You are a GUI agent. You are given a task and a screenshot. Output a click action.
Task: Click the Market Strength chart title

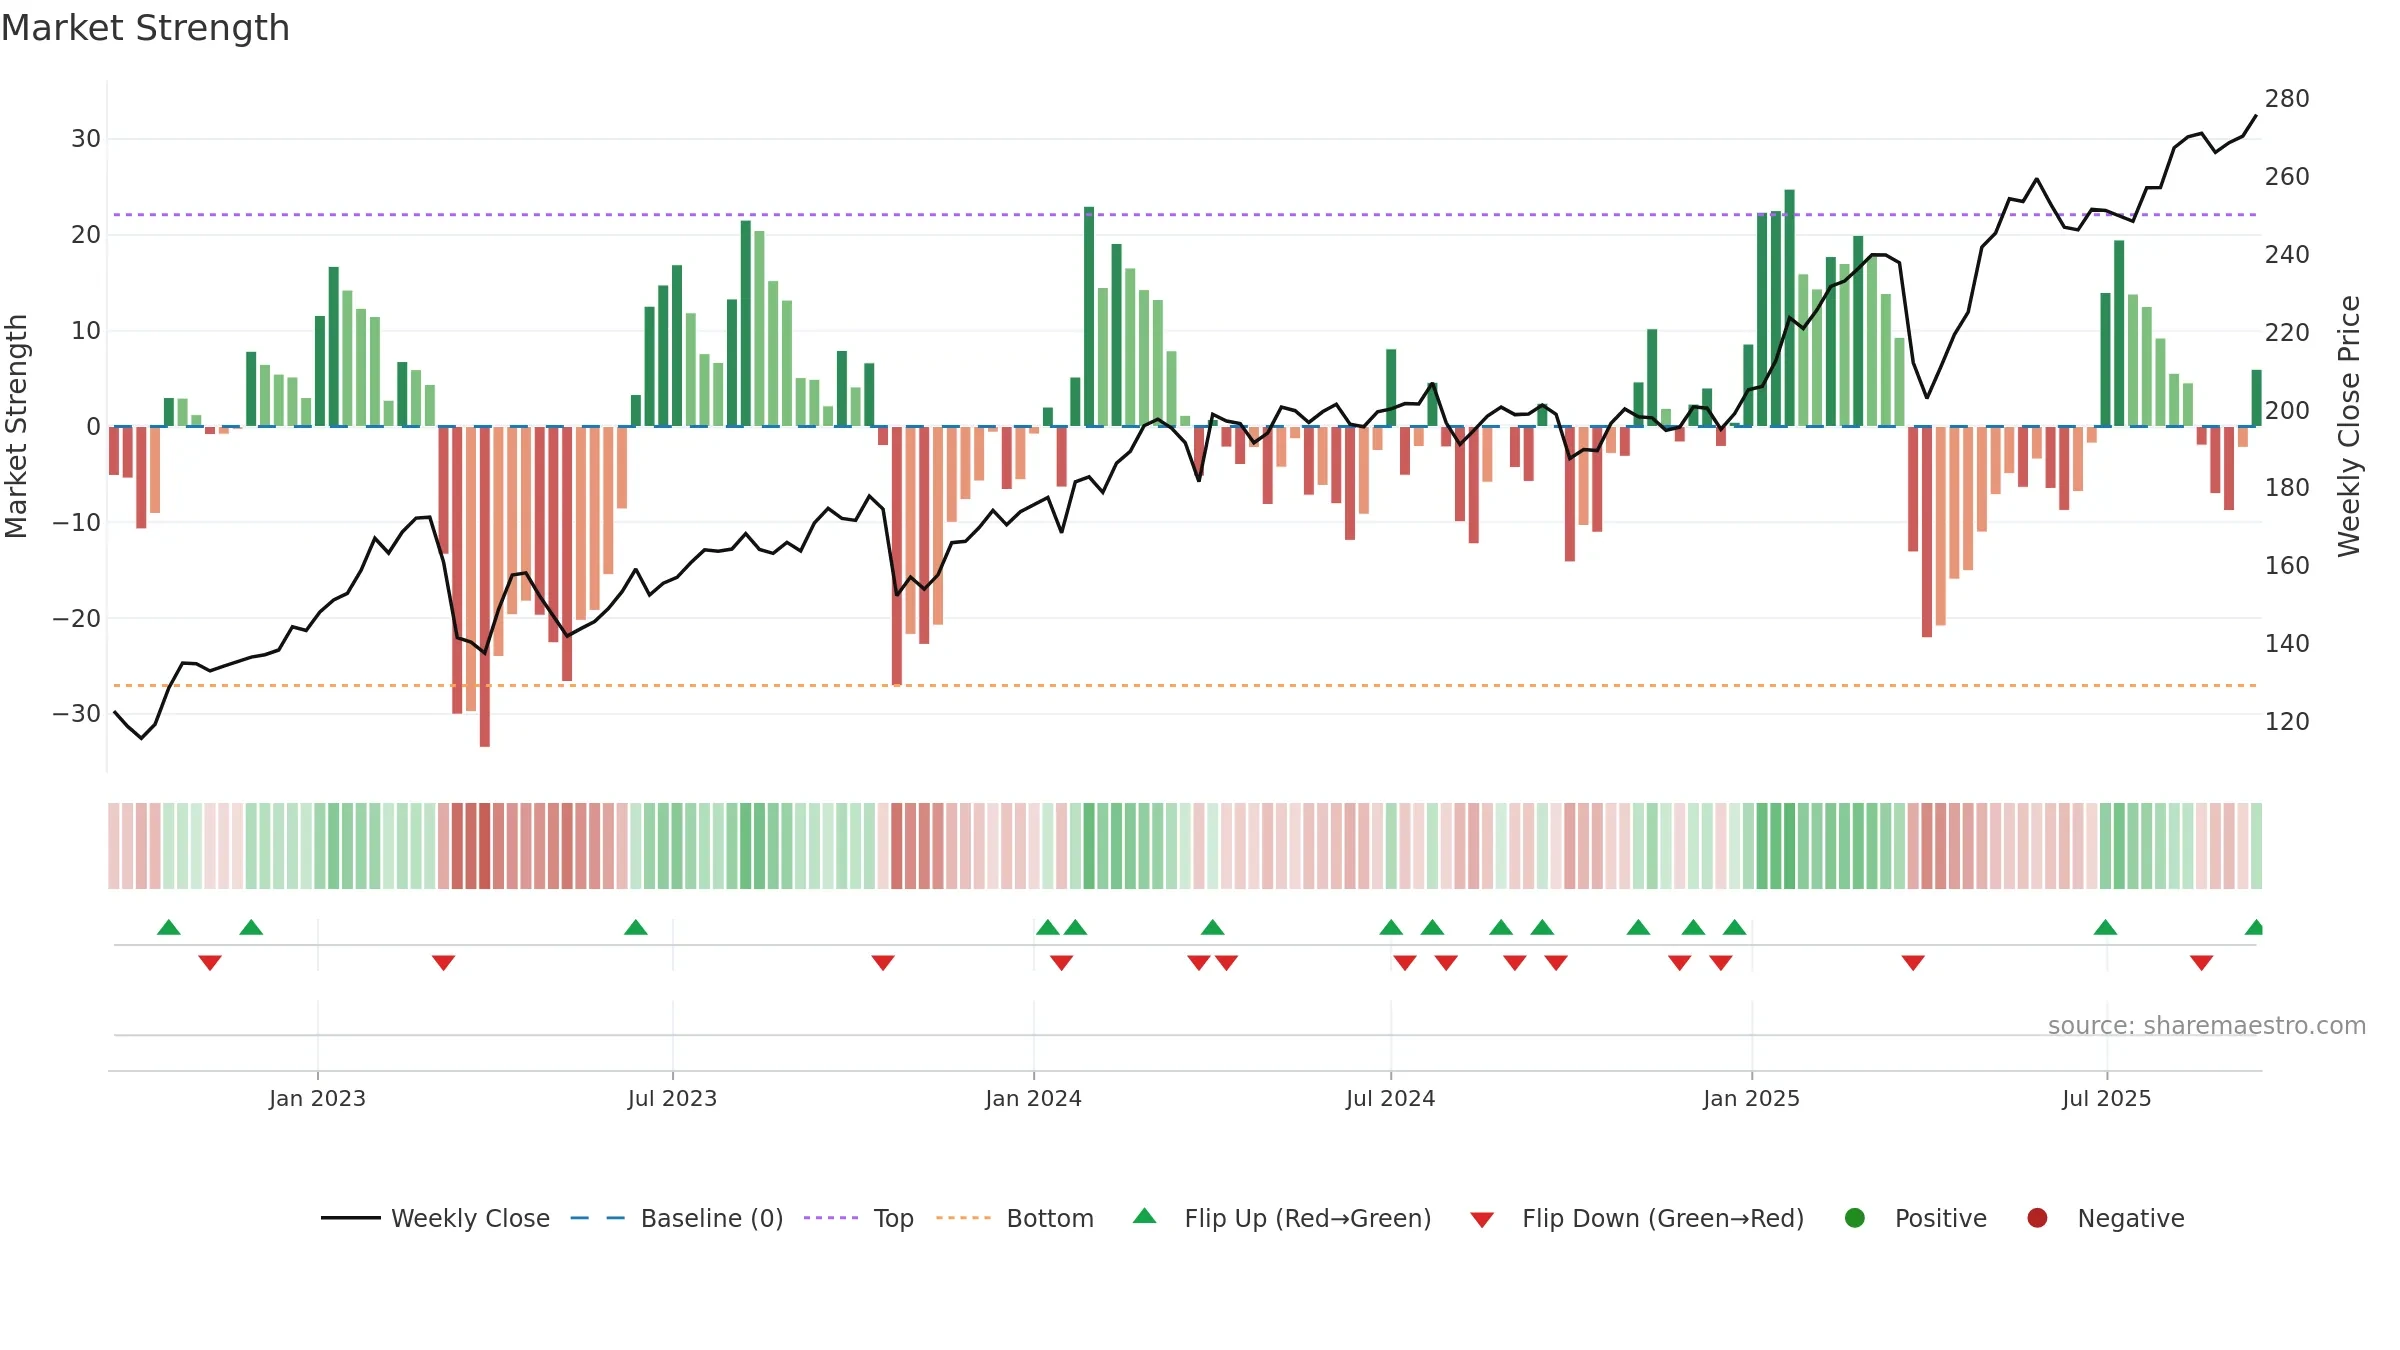[x=145, y=28]
